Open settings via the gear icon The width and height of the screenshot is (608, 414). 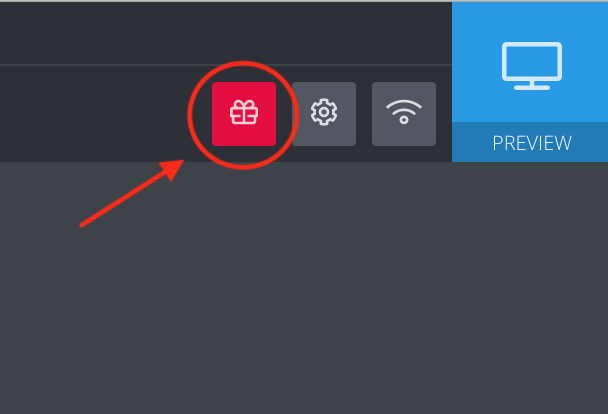(x=324, y=112)
